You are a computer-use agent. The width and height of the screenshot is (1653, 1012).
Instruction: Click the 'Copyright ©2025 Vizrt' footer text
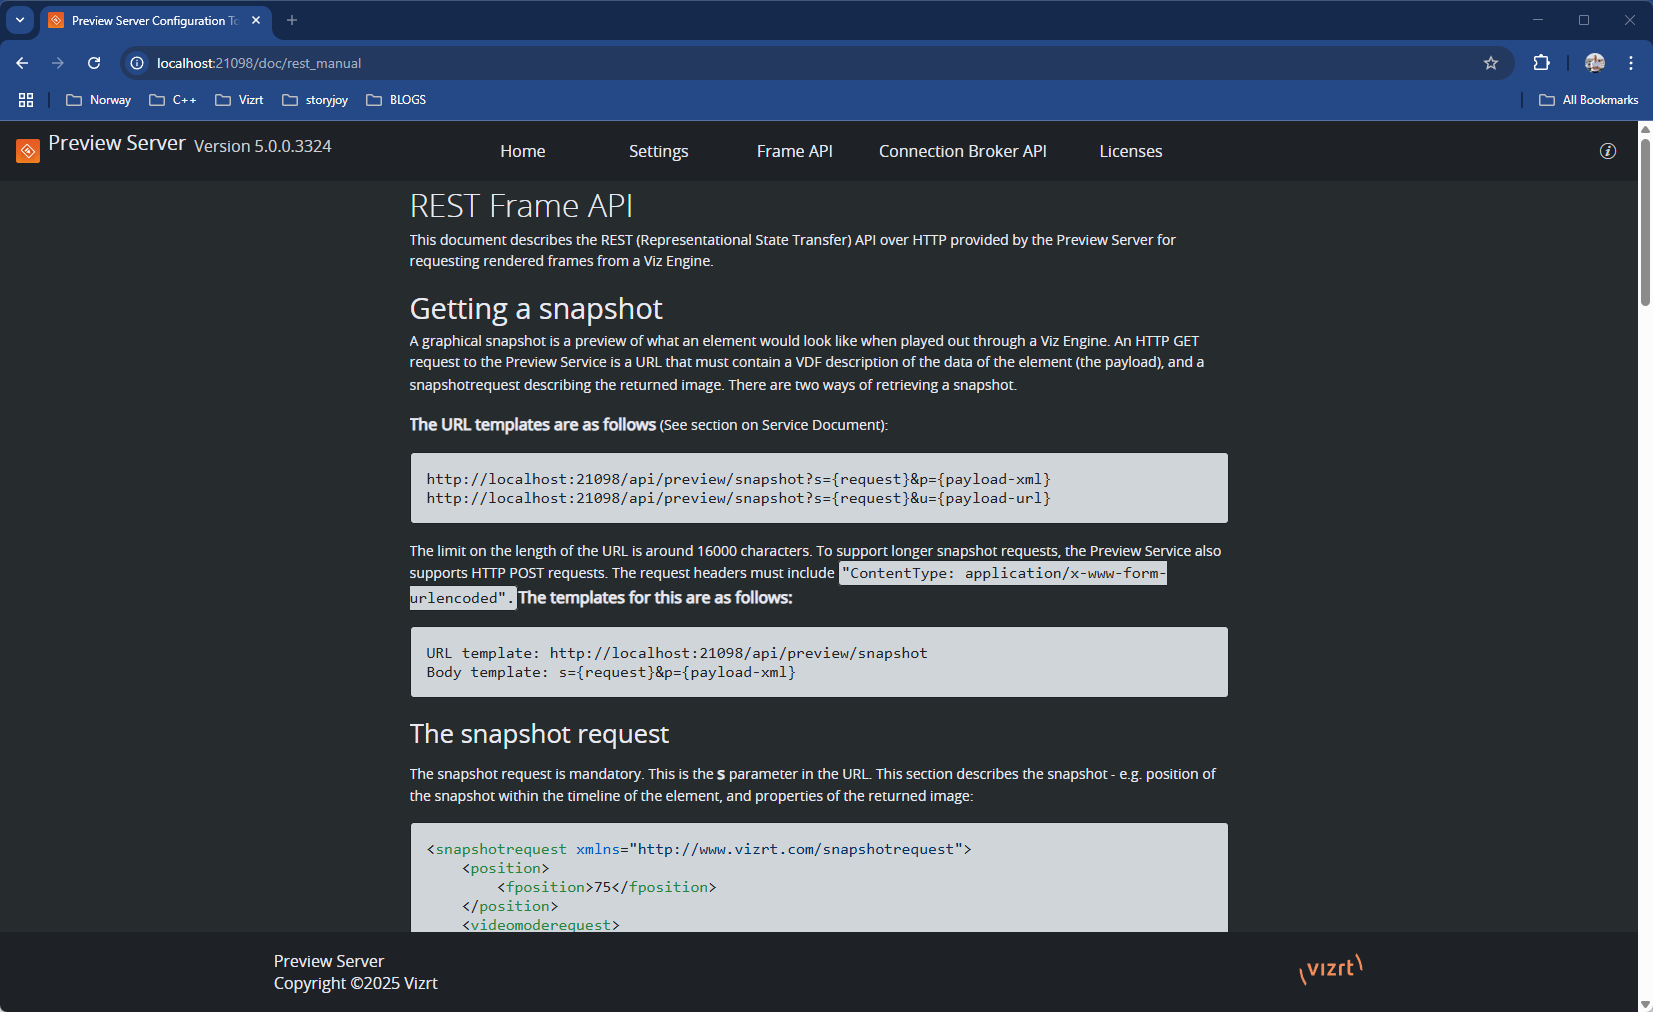(x=356, y=983)
